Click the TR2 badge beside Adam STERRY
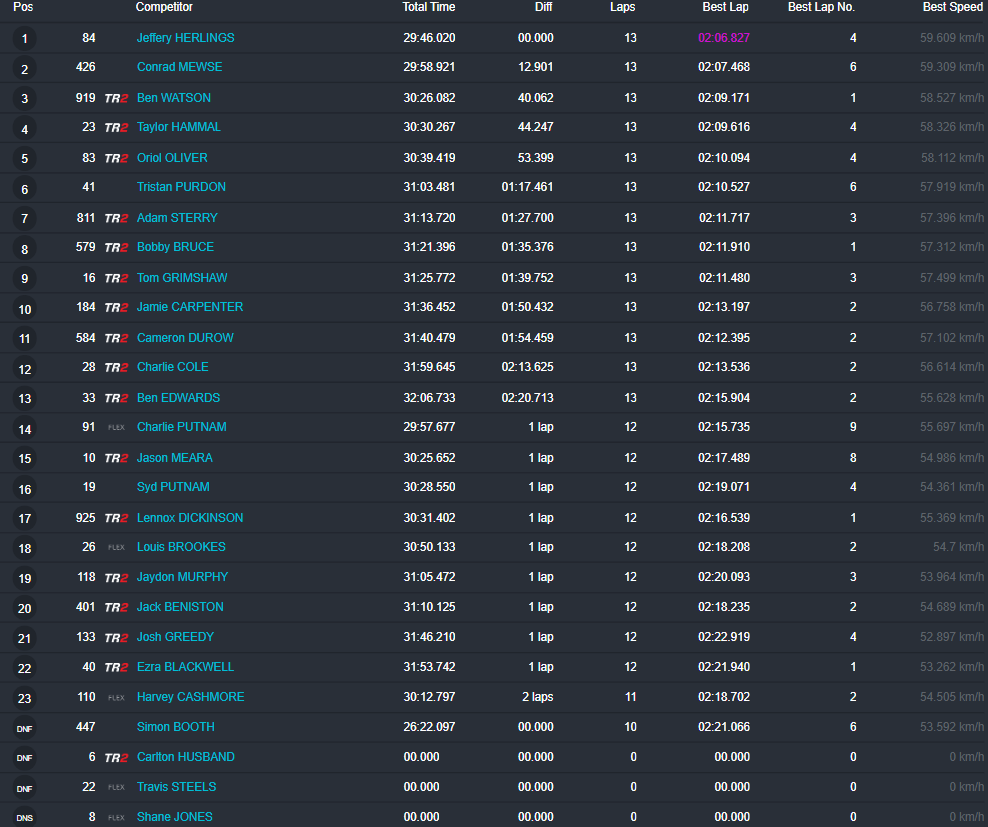Screen dimensions: 988x827 (117, 218)
